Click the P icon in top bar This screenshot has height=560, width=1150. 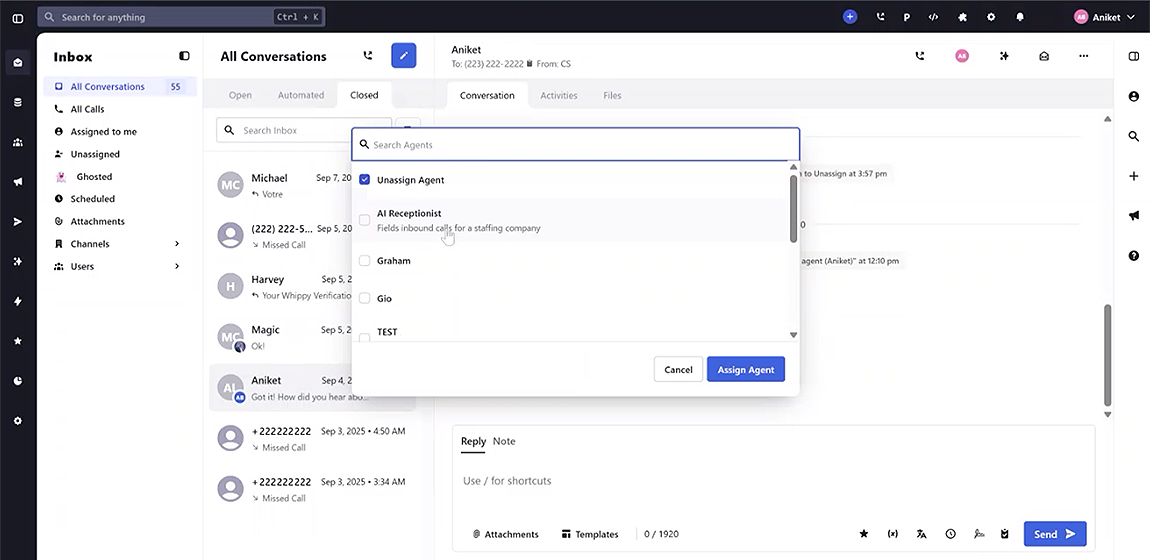click(x=907, y=17)
